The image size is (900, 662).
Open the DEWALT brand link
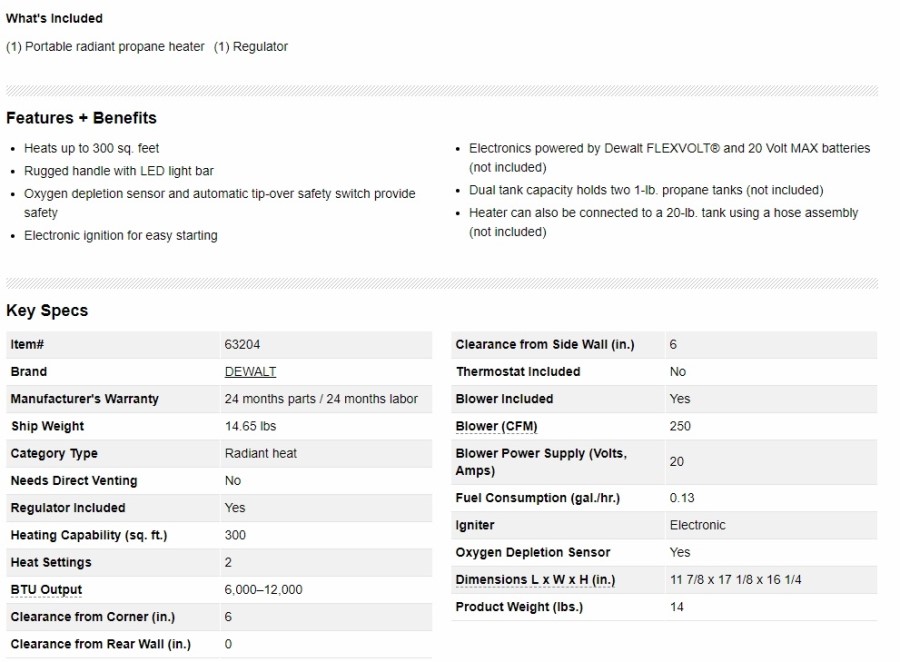[x=250, y=372]
